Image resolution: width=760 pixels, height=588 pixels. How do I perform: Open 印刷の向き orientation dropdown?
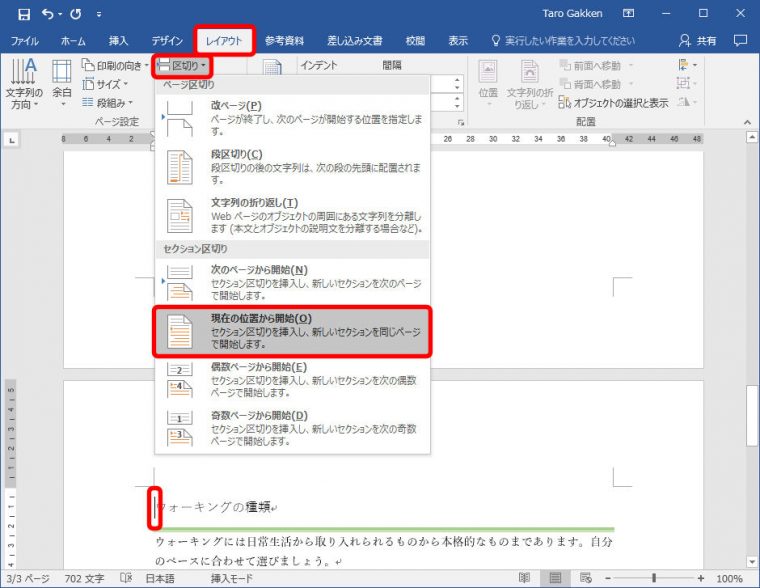coord(115,65)
